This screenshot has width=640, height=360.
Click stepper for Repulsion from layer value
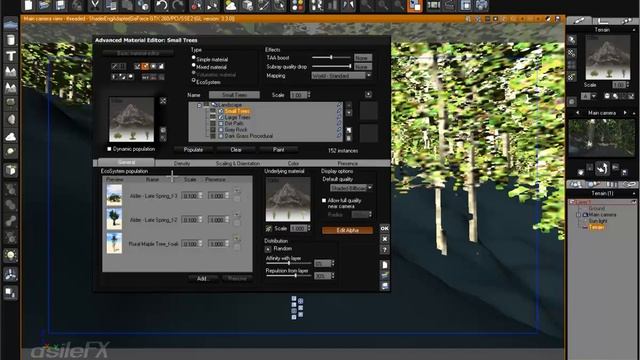click(x=333, y=276)
